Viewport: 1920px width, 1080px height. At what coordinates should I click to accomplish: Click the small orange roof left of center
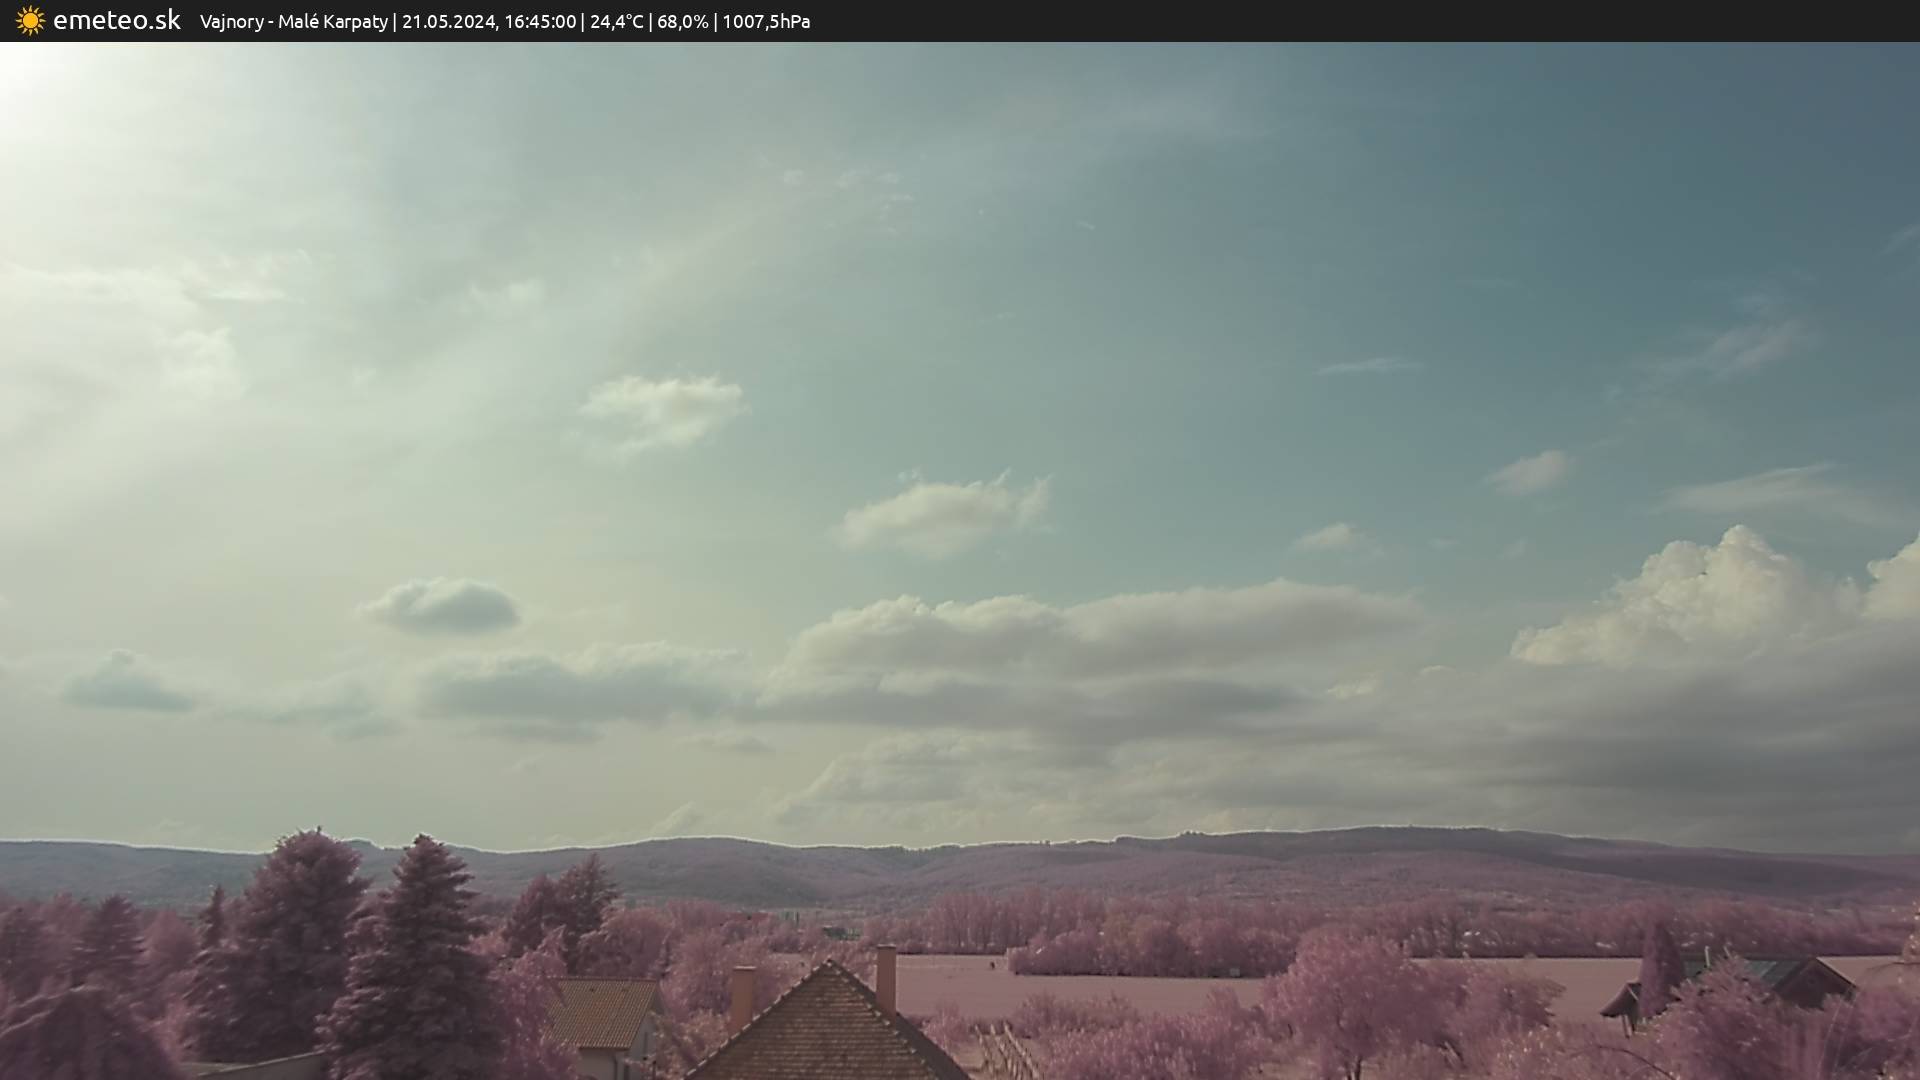(x=603, y=1011)
